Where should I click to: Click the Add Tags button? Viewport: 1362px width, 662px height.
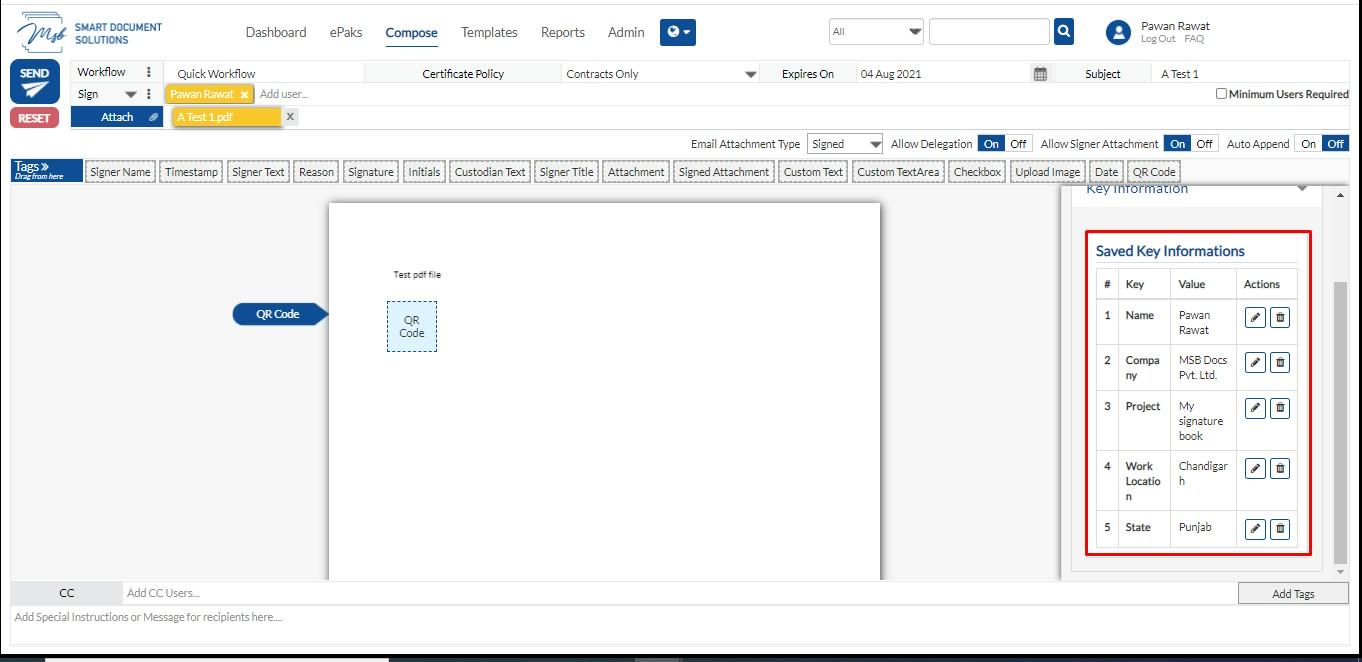[x=1293, y=594]
